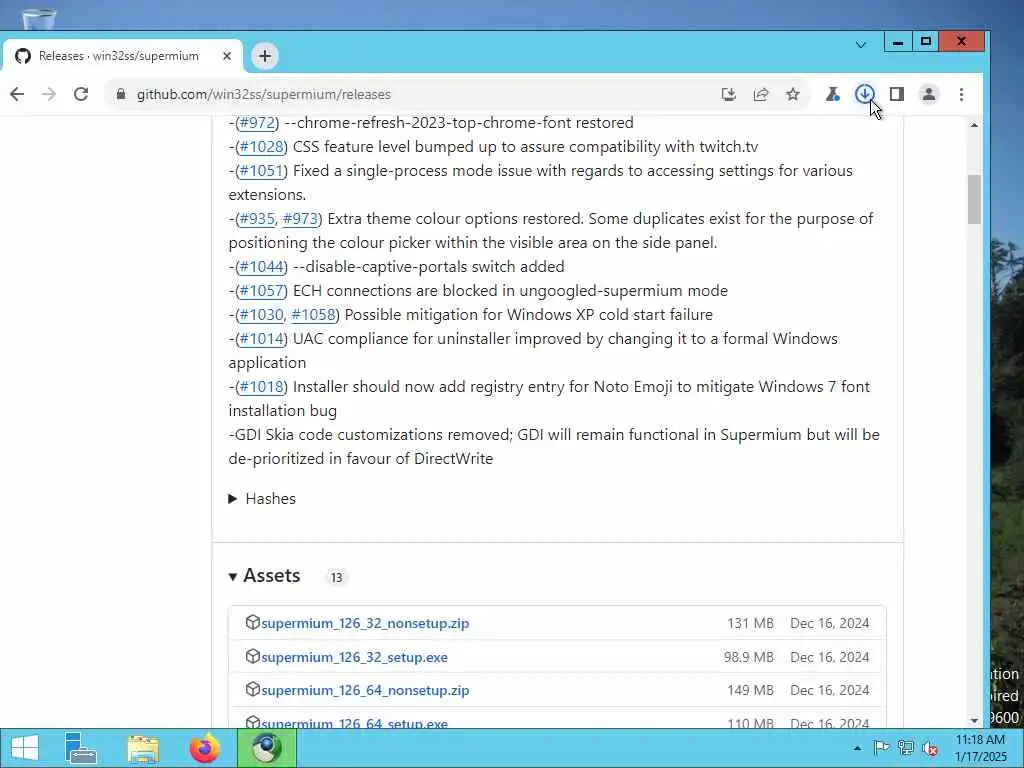Open the tab search chevron
Image resolution: width=1024 pixels, height=768 pixels.
coord(861,44)
